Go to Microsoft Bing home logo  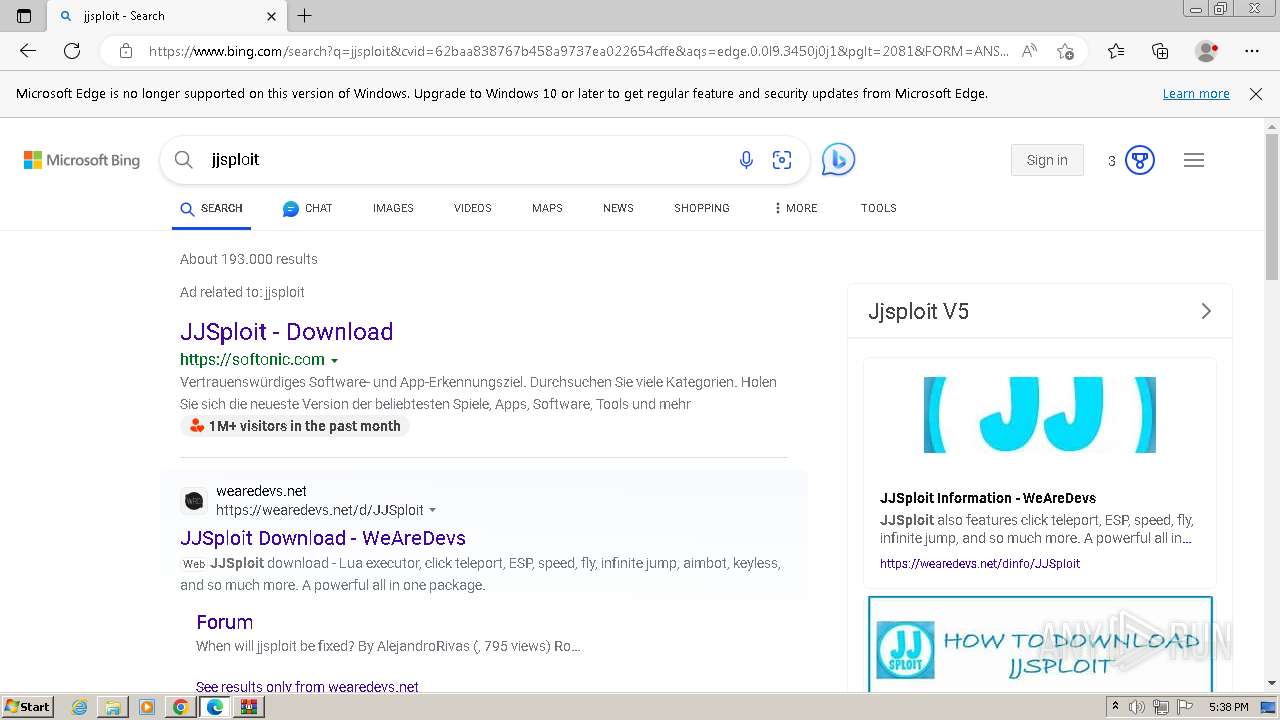tap(82, 160)
